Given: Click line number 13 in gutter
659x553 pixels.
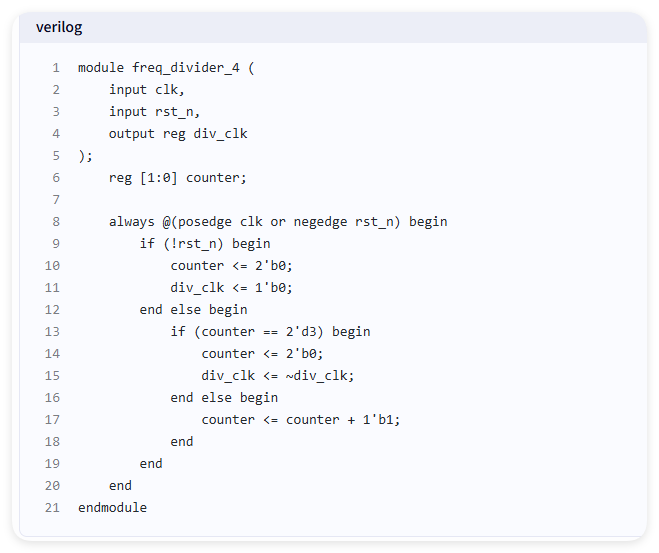Looking at the screenshot, I should click(53, 332).
